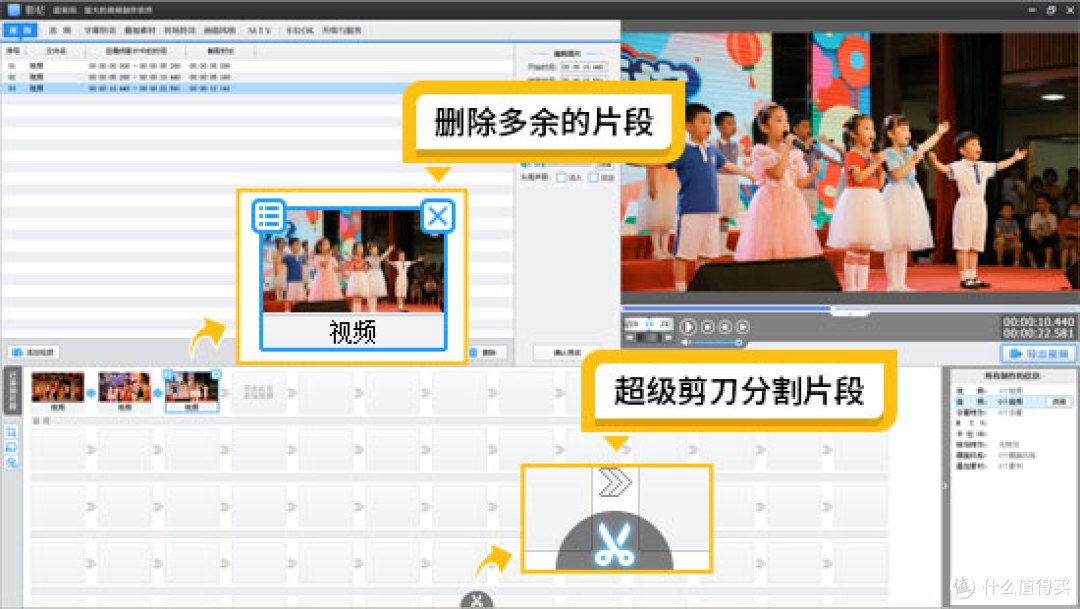Open the MTV tab
The image size is (1080, 609).
coord(260,30)
